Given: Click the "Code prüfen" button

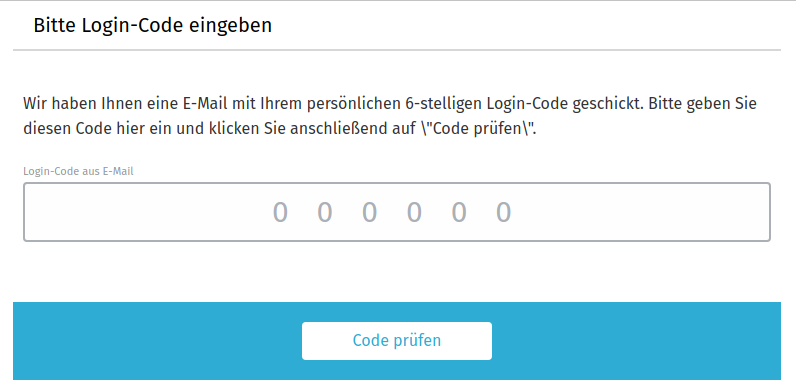Looking at the screenshot, I should tap(396, 341).
